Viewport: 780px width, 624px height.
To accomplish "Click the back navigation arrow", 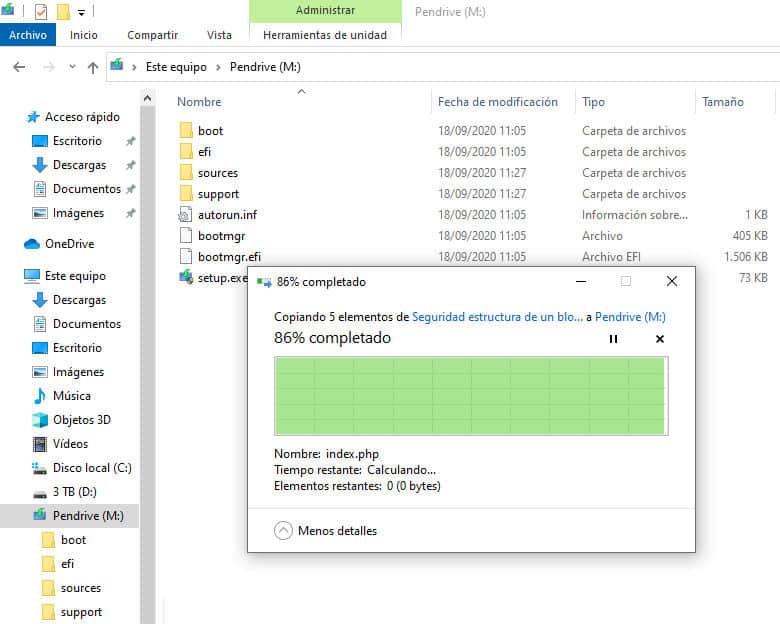I will [x=19, y=67].
